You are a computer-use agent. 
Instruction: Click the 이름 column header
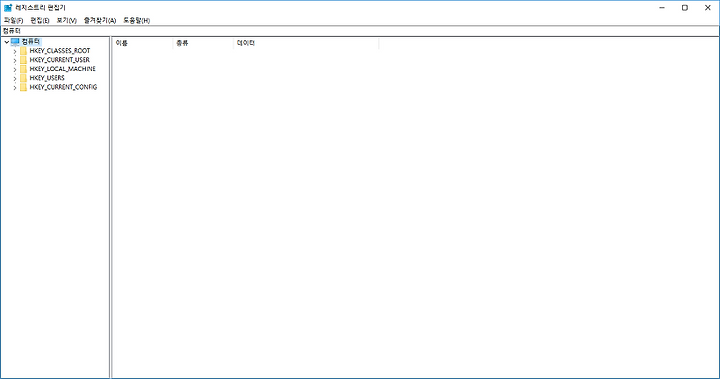pos(142,43)
